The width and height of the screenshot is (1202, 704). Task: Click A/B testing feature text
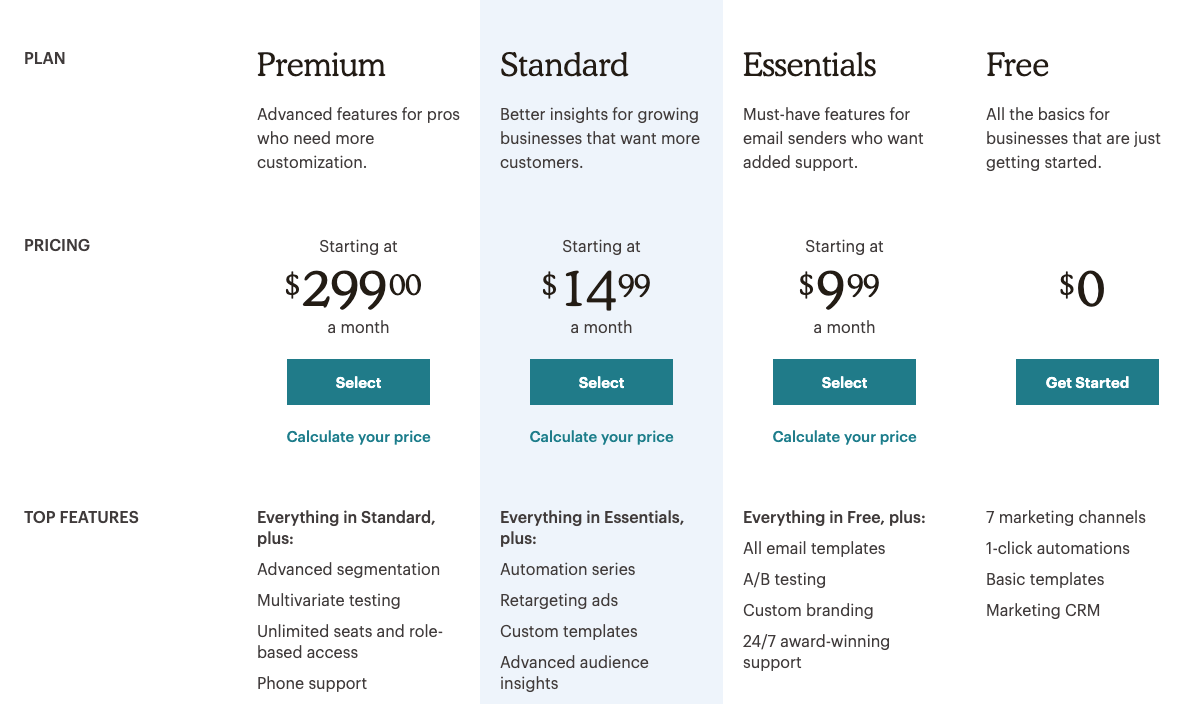tap(784, 579)
